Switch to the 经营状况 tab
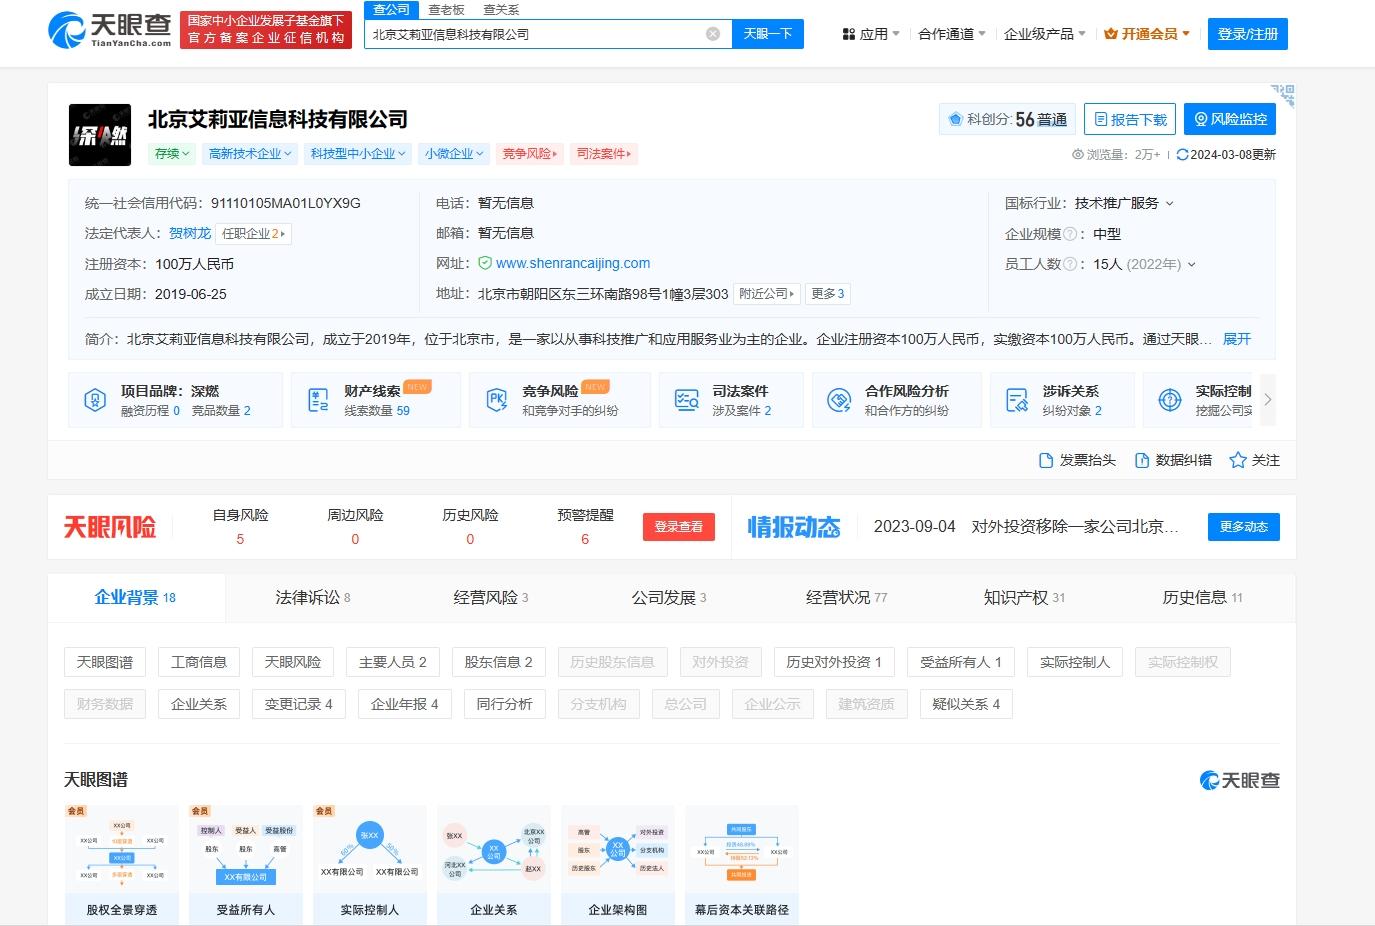The image size is (1375, 926). pos(847,597)
